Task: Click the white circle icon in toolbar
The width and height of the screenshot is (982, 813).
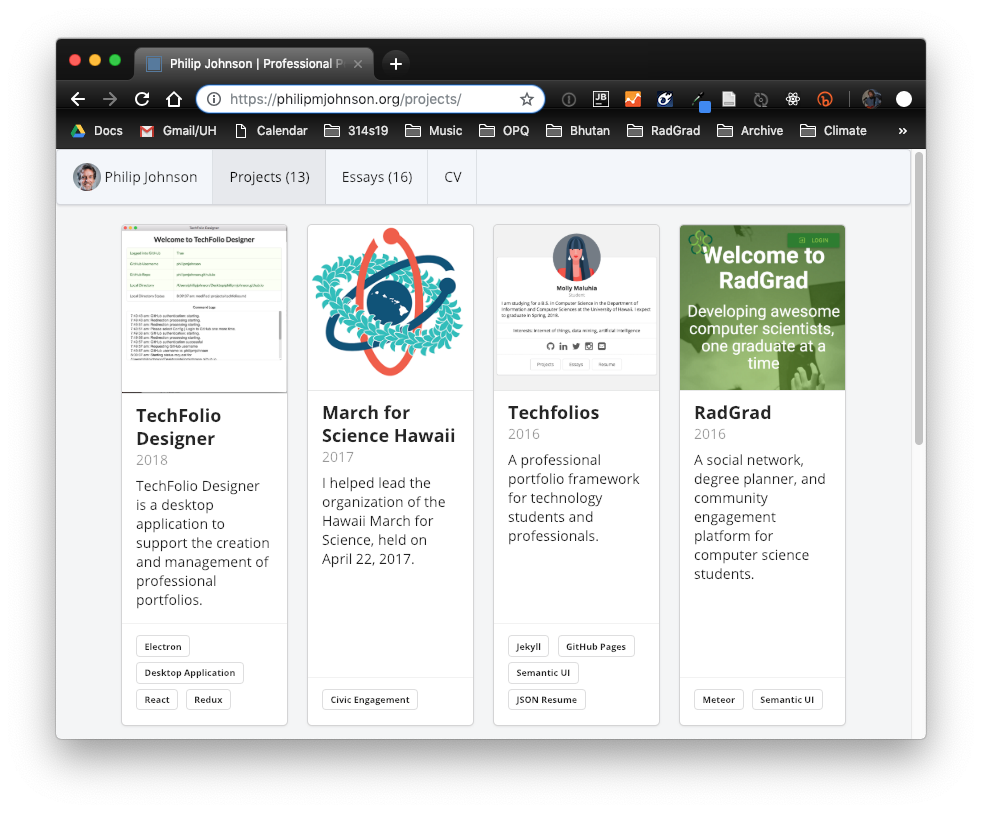Action: point(904,99)
